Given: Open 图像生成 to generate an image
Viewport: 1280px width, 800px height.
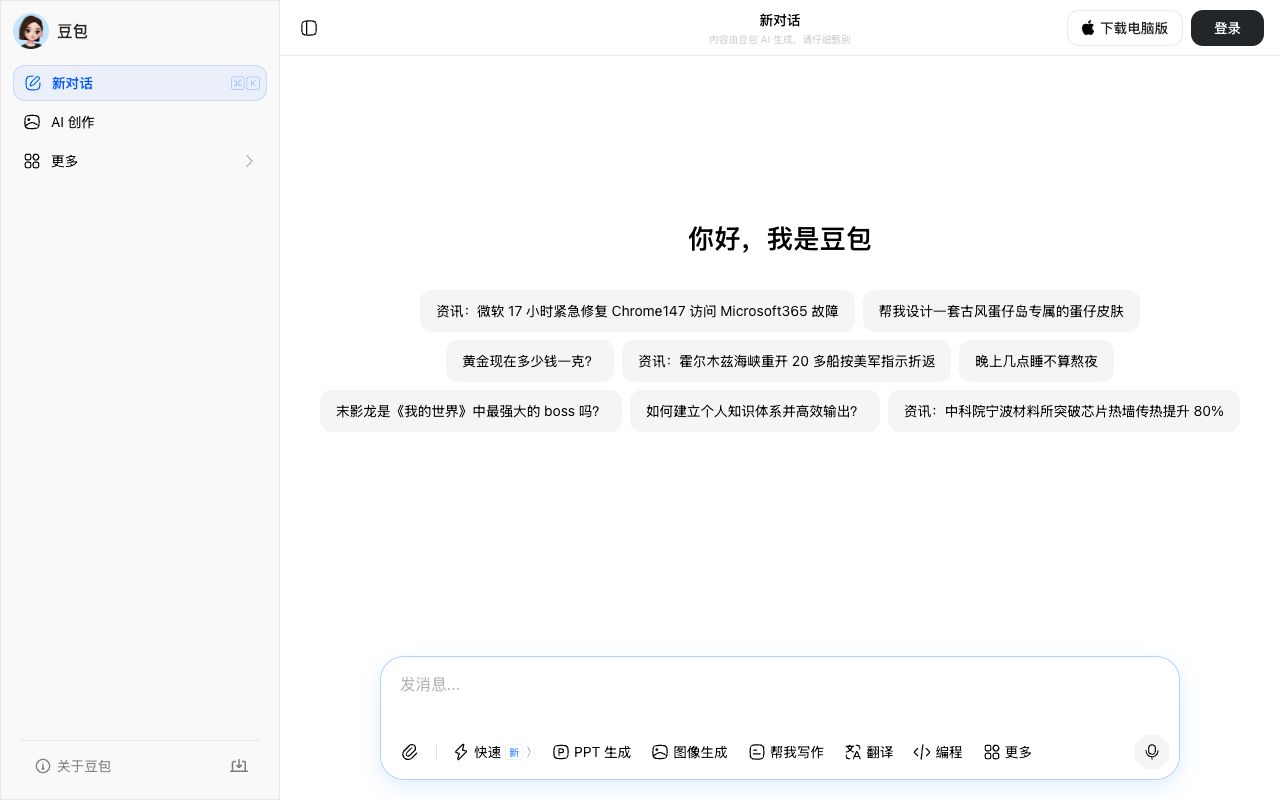Looking at the screenshot, I should coord(690,752).
